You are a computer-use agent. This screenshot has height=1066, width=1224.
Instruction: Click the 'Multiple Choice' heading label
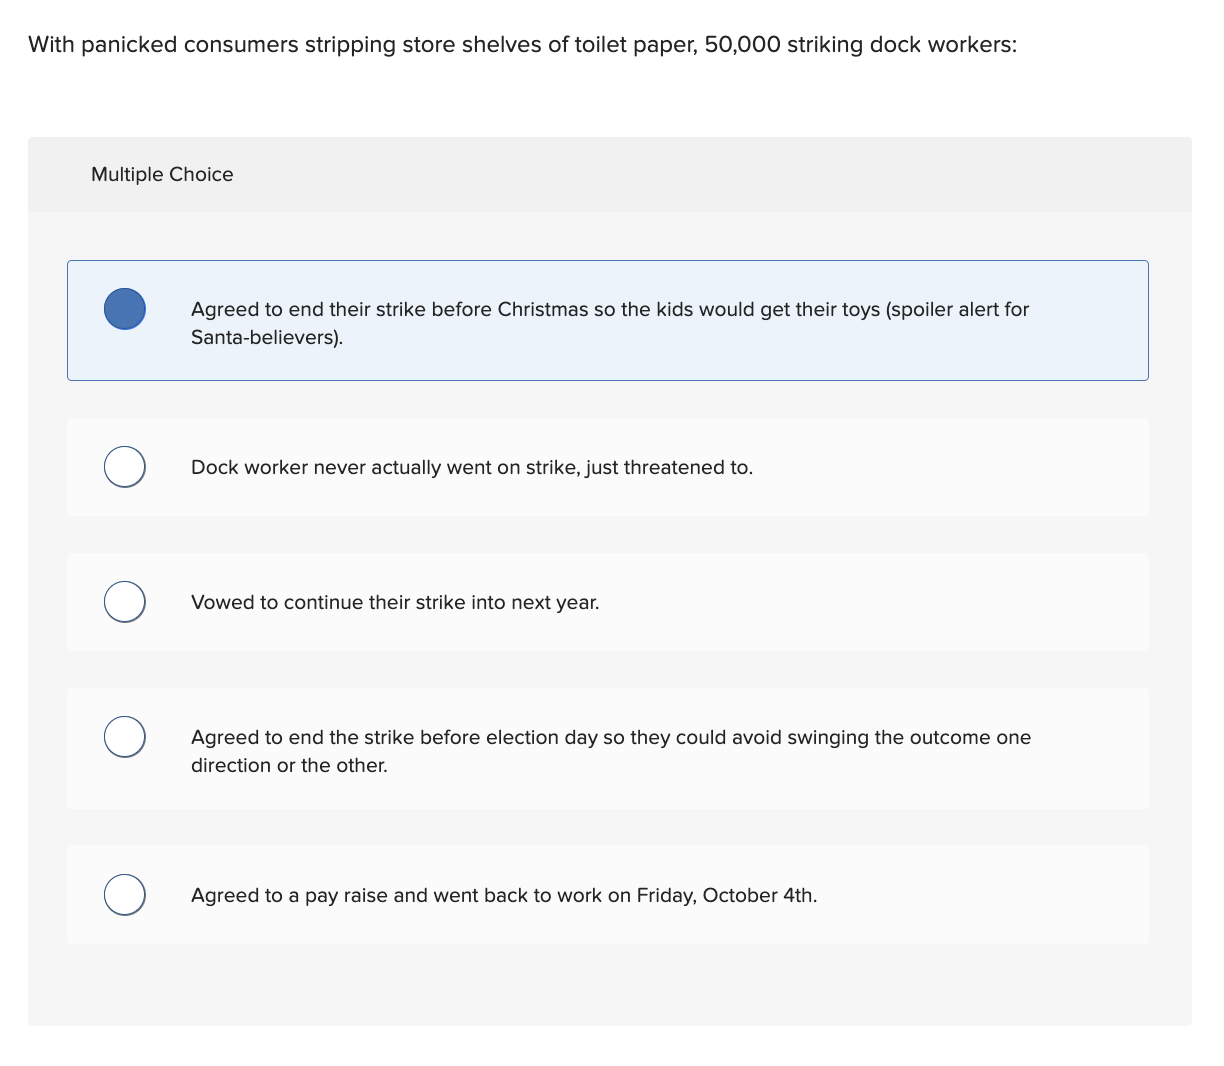point(162,174)
